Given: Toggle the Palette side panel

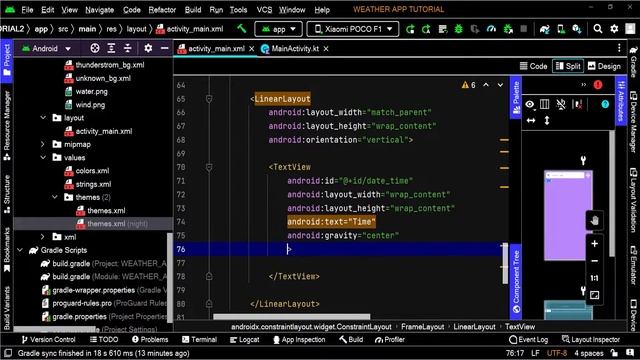Looking at the screenshot, I should (x=516, y=97).
